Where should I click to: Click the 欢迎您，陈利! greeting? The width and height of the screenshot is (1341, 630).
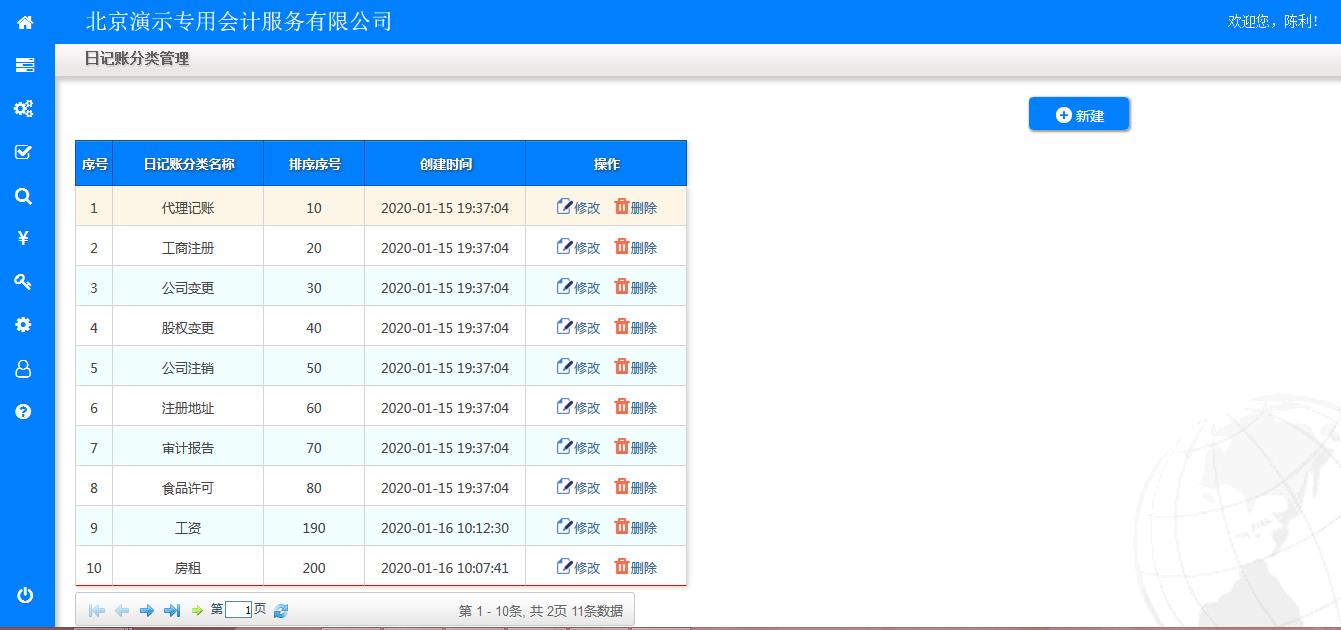point(1273,21)
